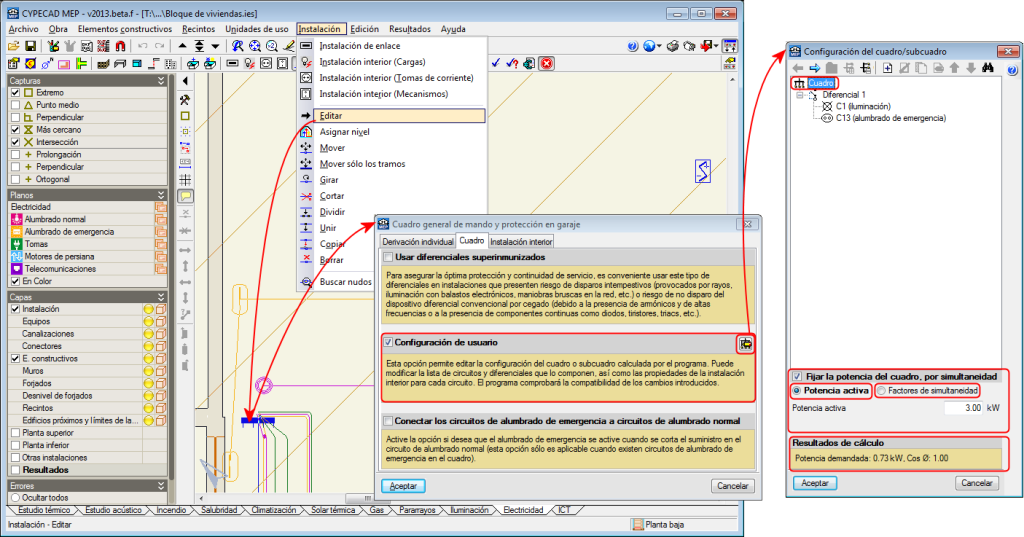
Task: Select C1 (iluminación) tree item
Action: click(863, 106)
